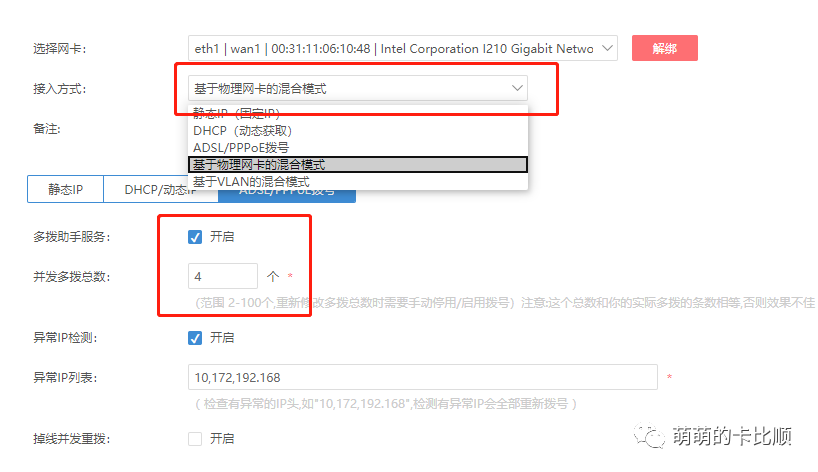The height and width of the screenshot is (472, 818).
Task: Expand the 接入方式 access mode dropdown
Action: 357,88
